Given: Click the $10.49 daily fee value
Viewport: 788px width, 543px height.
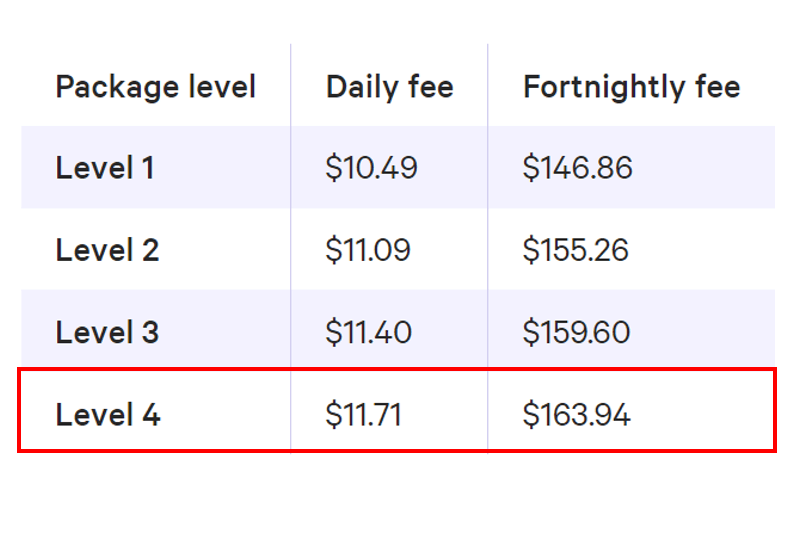Looking at the screenshot, I should click(x=371, y=168).
